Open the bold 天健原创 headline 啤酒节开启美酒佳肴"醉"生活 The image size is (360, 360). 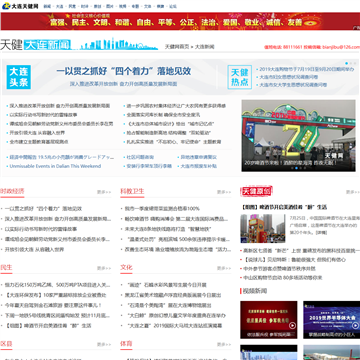[283, 207]
